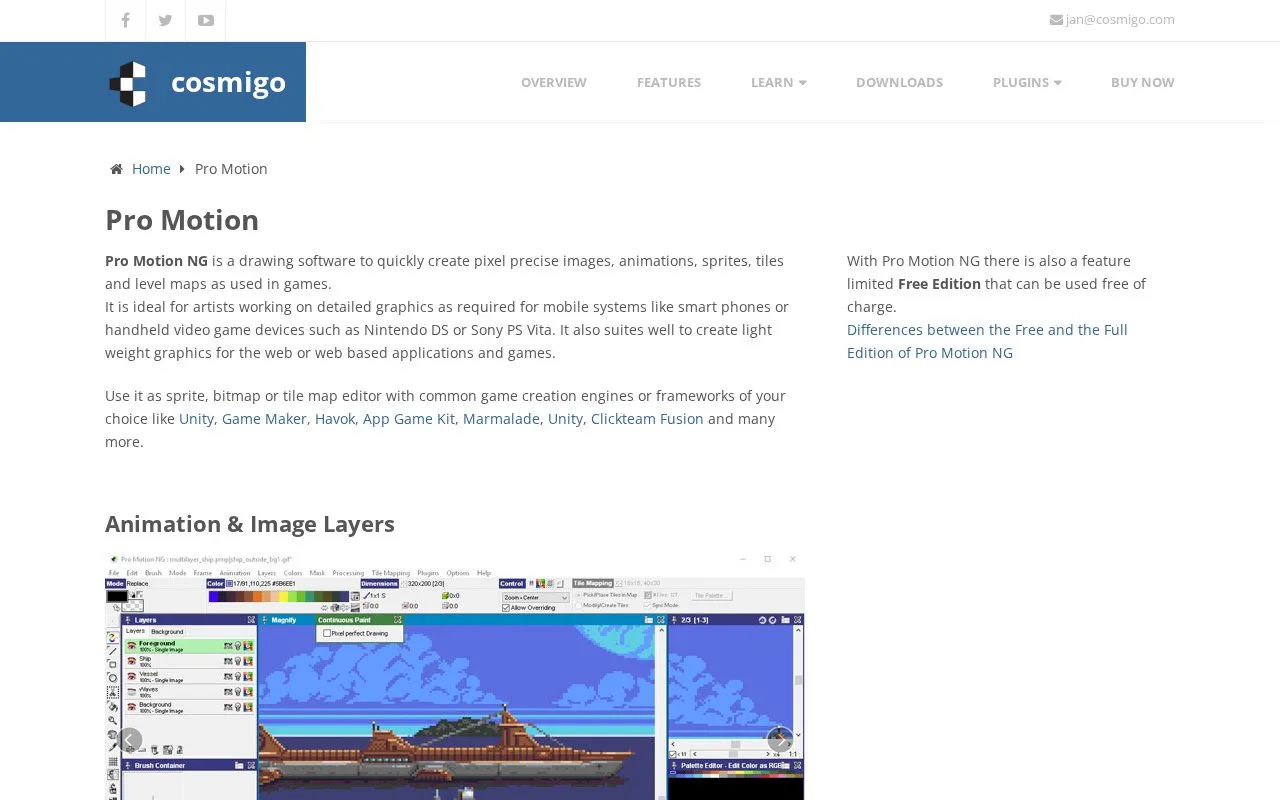
Task: Email jan@cosmigo.com via the header link
Action: pos(1112,19)
